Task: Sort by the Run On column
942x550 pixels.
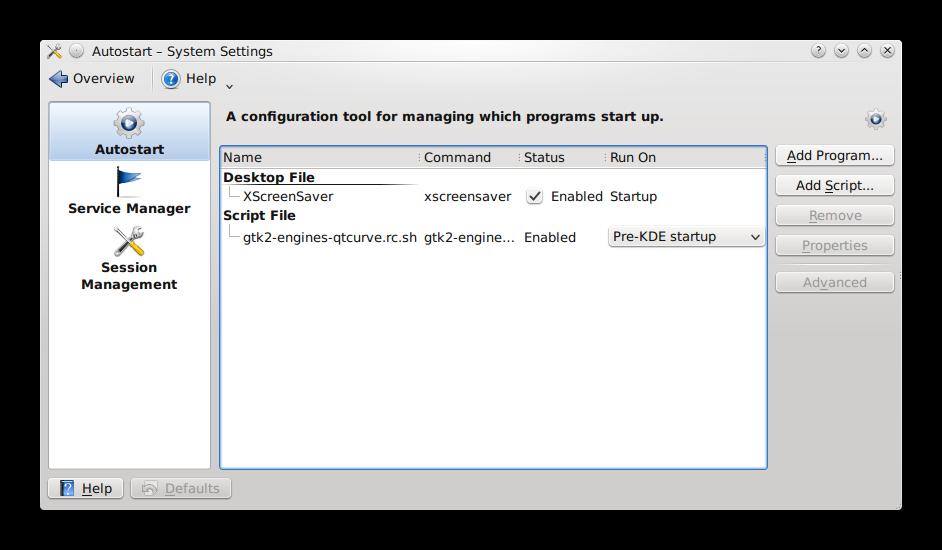Action: click(685, 157)
